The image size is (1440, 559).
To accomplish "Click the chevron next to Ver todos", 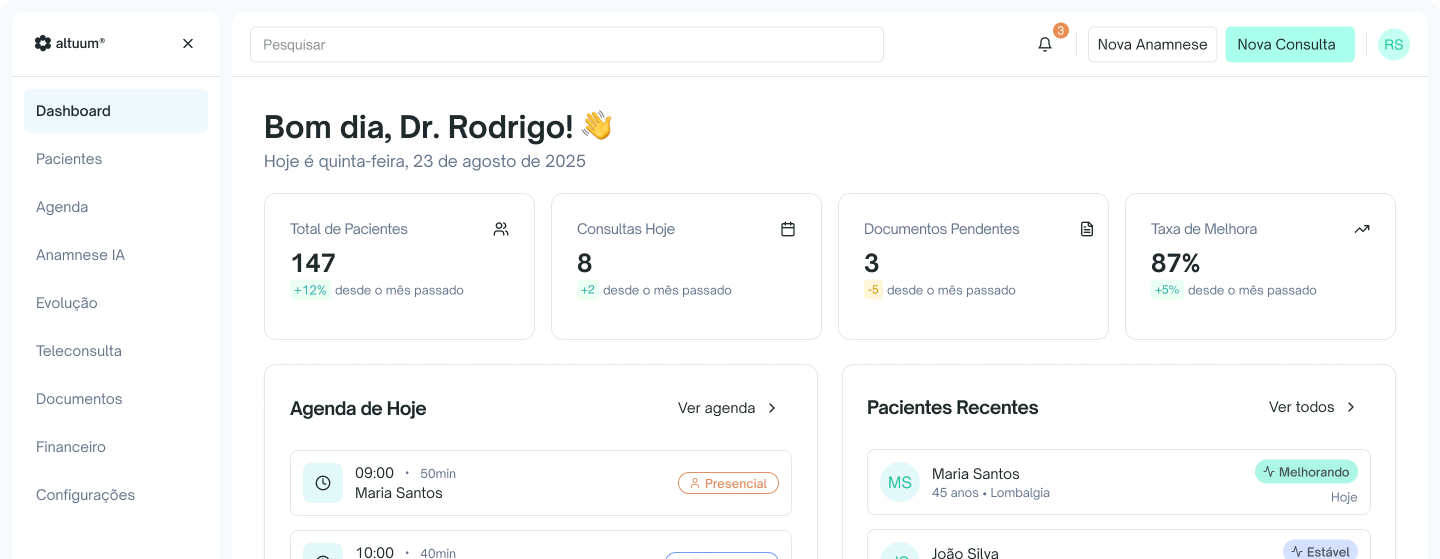I will 1351,407.
